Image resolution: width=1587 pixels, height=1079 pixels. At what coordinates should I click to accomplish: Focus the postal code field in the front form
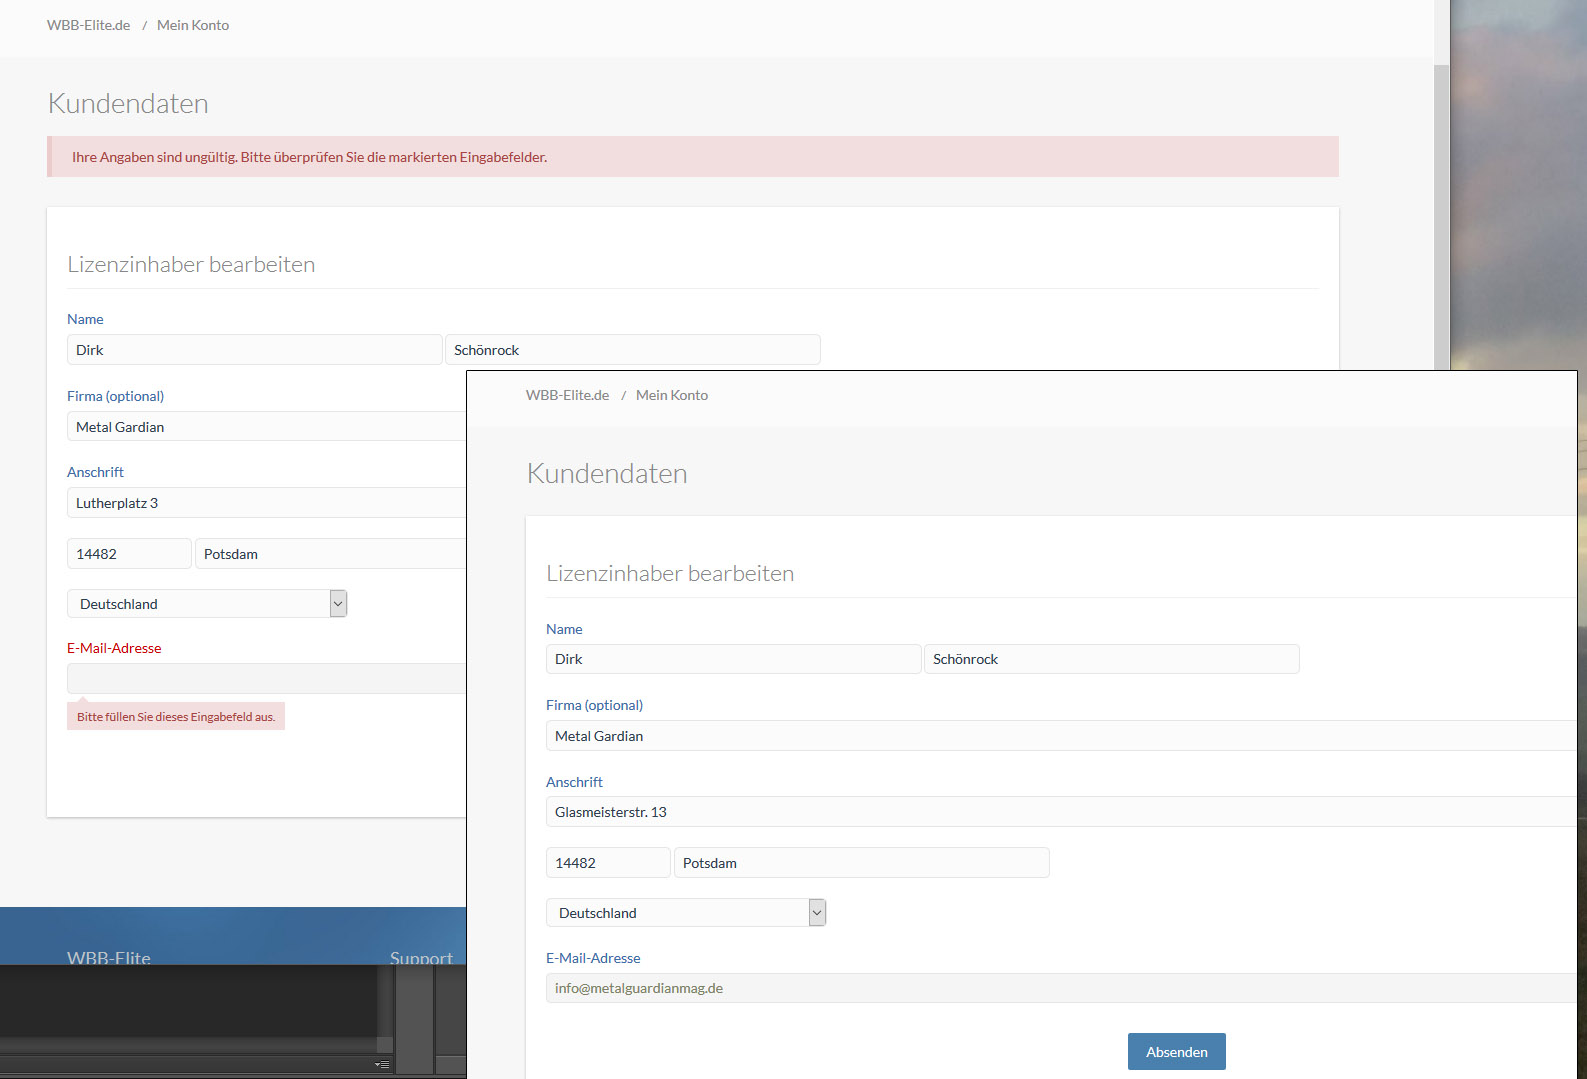(x=608, y=863)
